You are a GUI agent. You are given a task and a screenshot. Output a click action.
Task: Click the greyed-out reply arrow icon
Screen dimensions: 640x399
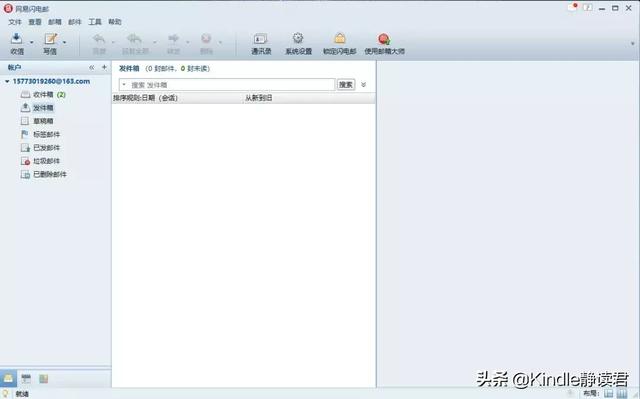pyautogui.click(x=99, y=39)
